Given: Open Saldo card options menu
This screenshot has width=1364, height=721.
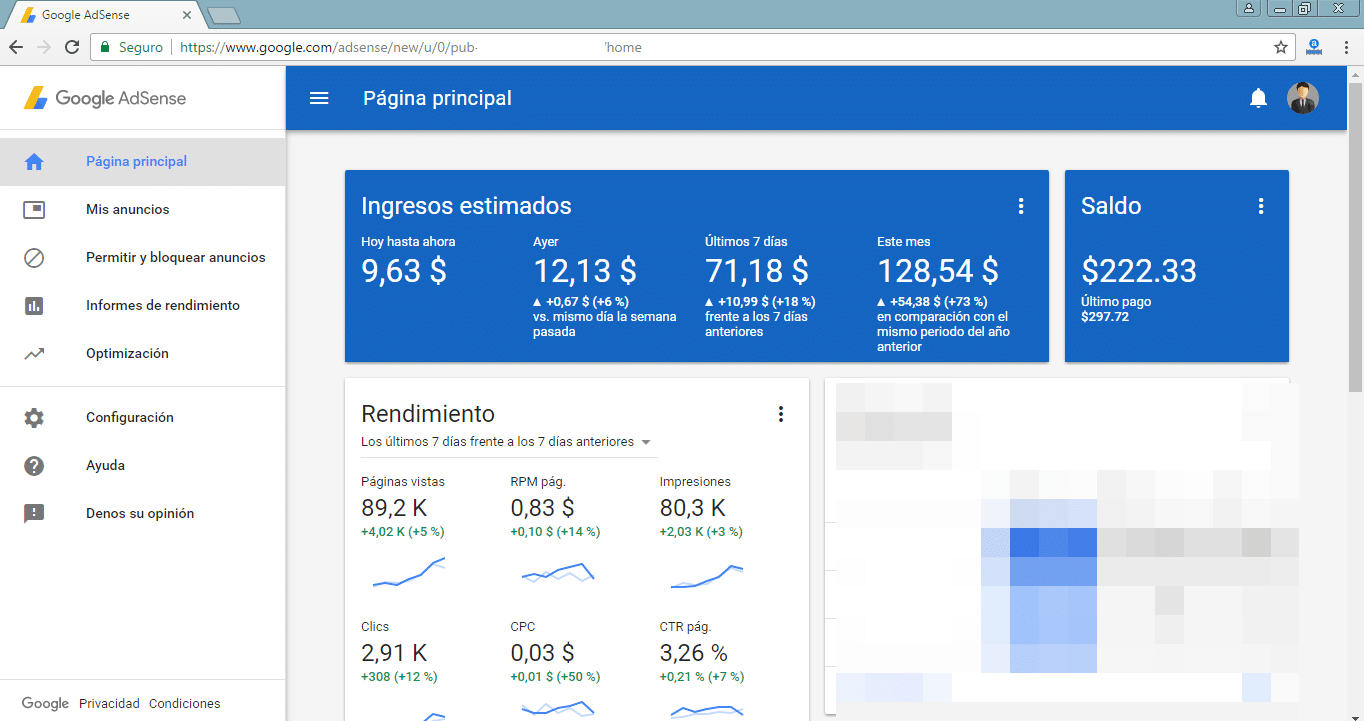Looking at the screenshot, I should coord(1261,206).
